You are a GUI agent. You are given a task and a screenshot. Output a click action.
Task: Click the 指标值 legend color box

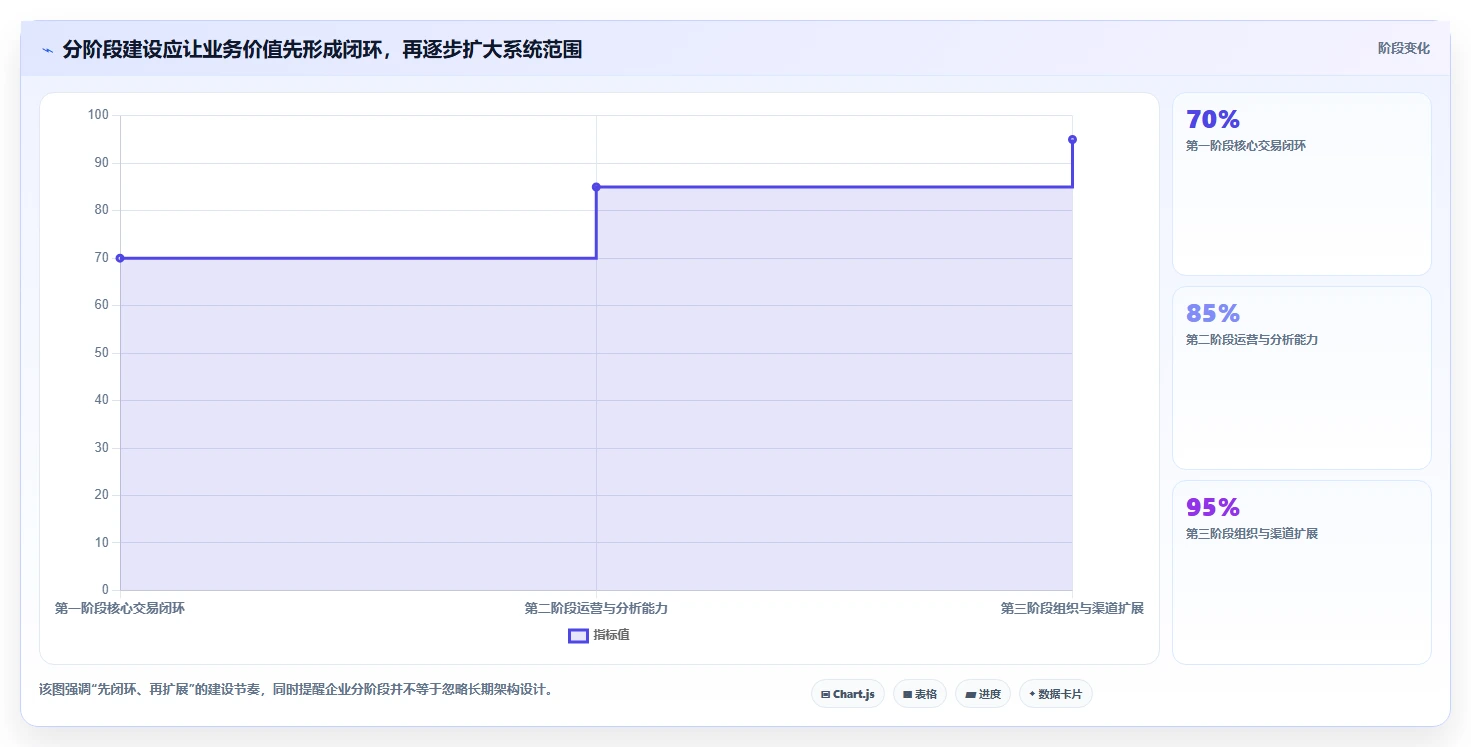578,635
